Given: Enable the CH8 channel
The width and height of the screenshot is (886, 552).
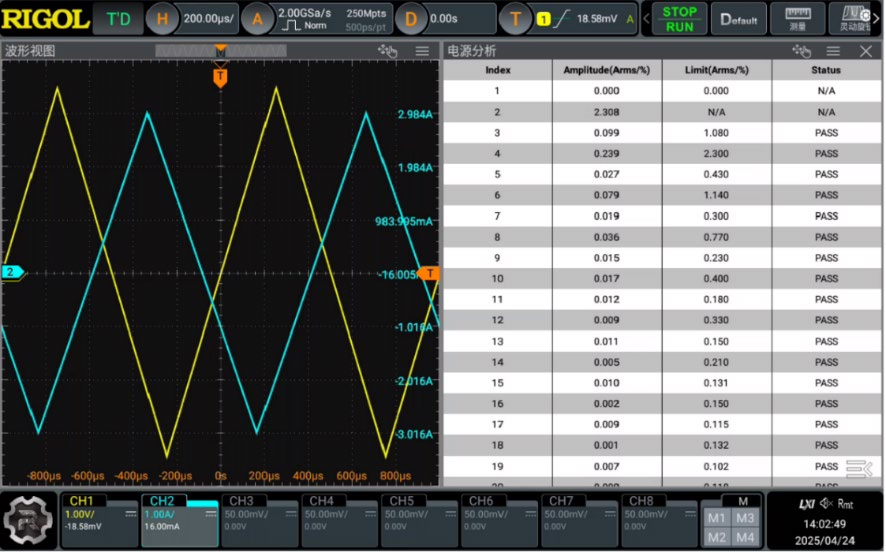Looking at the screenshot, I should pos(641,501).
